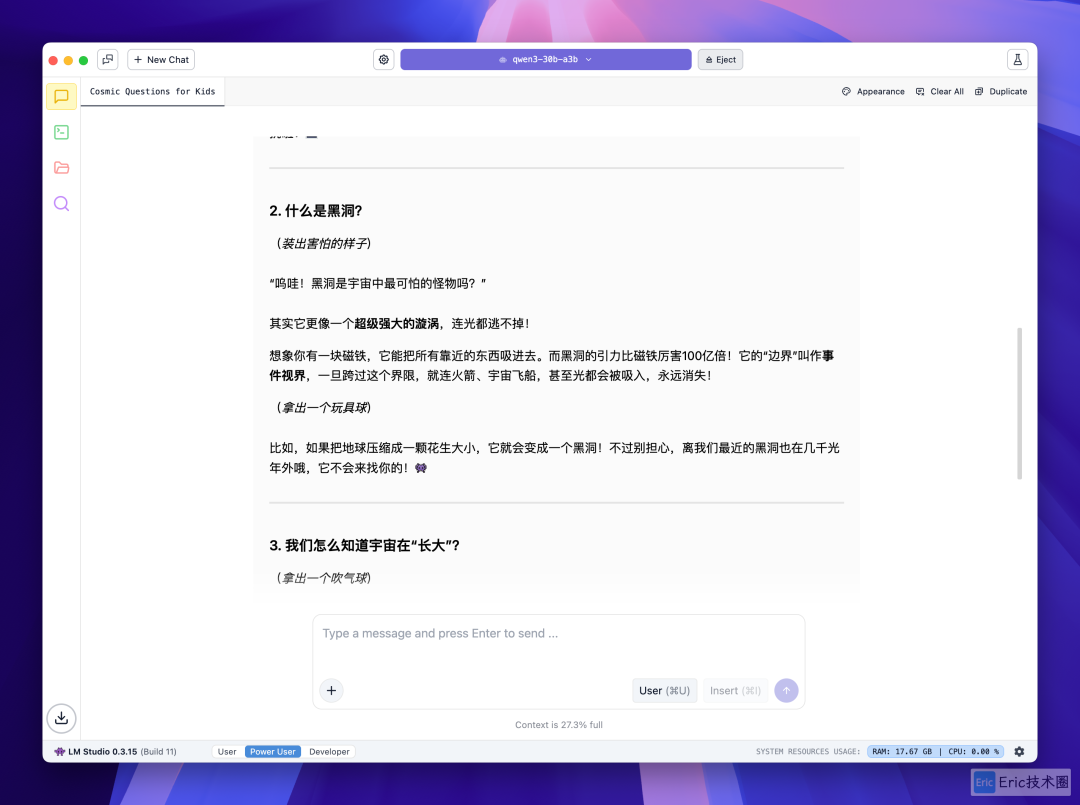The height and width of the screenshot is (805, 1080).
Task: Click the RAM and CPU usage indicator
Action: 935,752
